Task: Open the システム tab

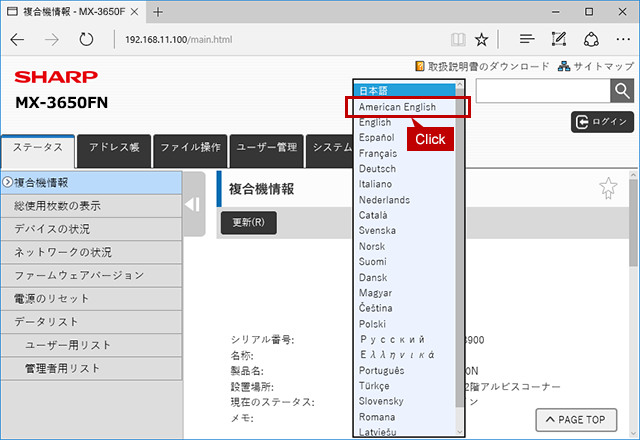Action: [x=330, y=151]
